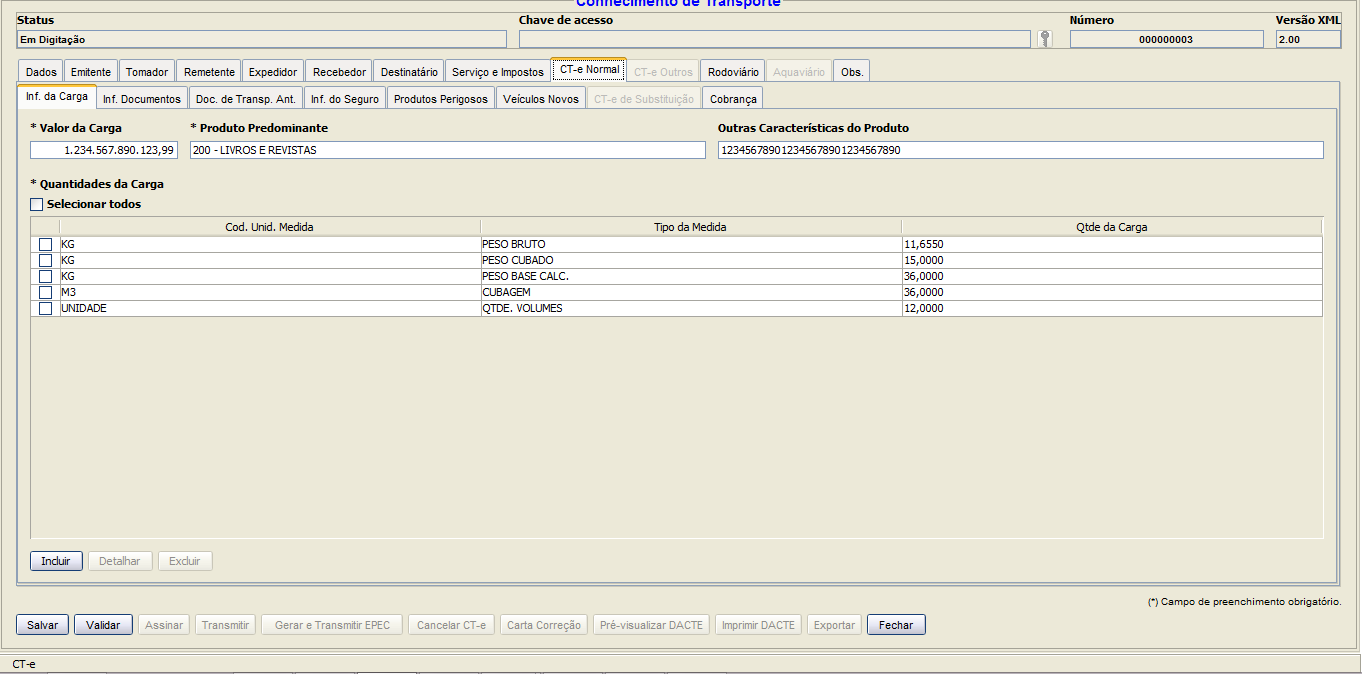Viewport: 1362px width, 674px height.
Task: Focus the Produto Predominante field
Action: (x=447, y=150)
